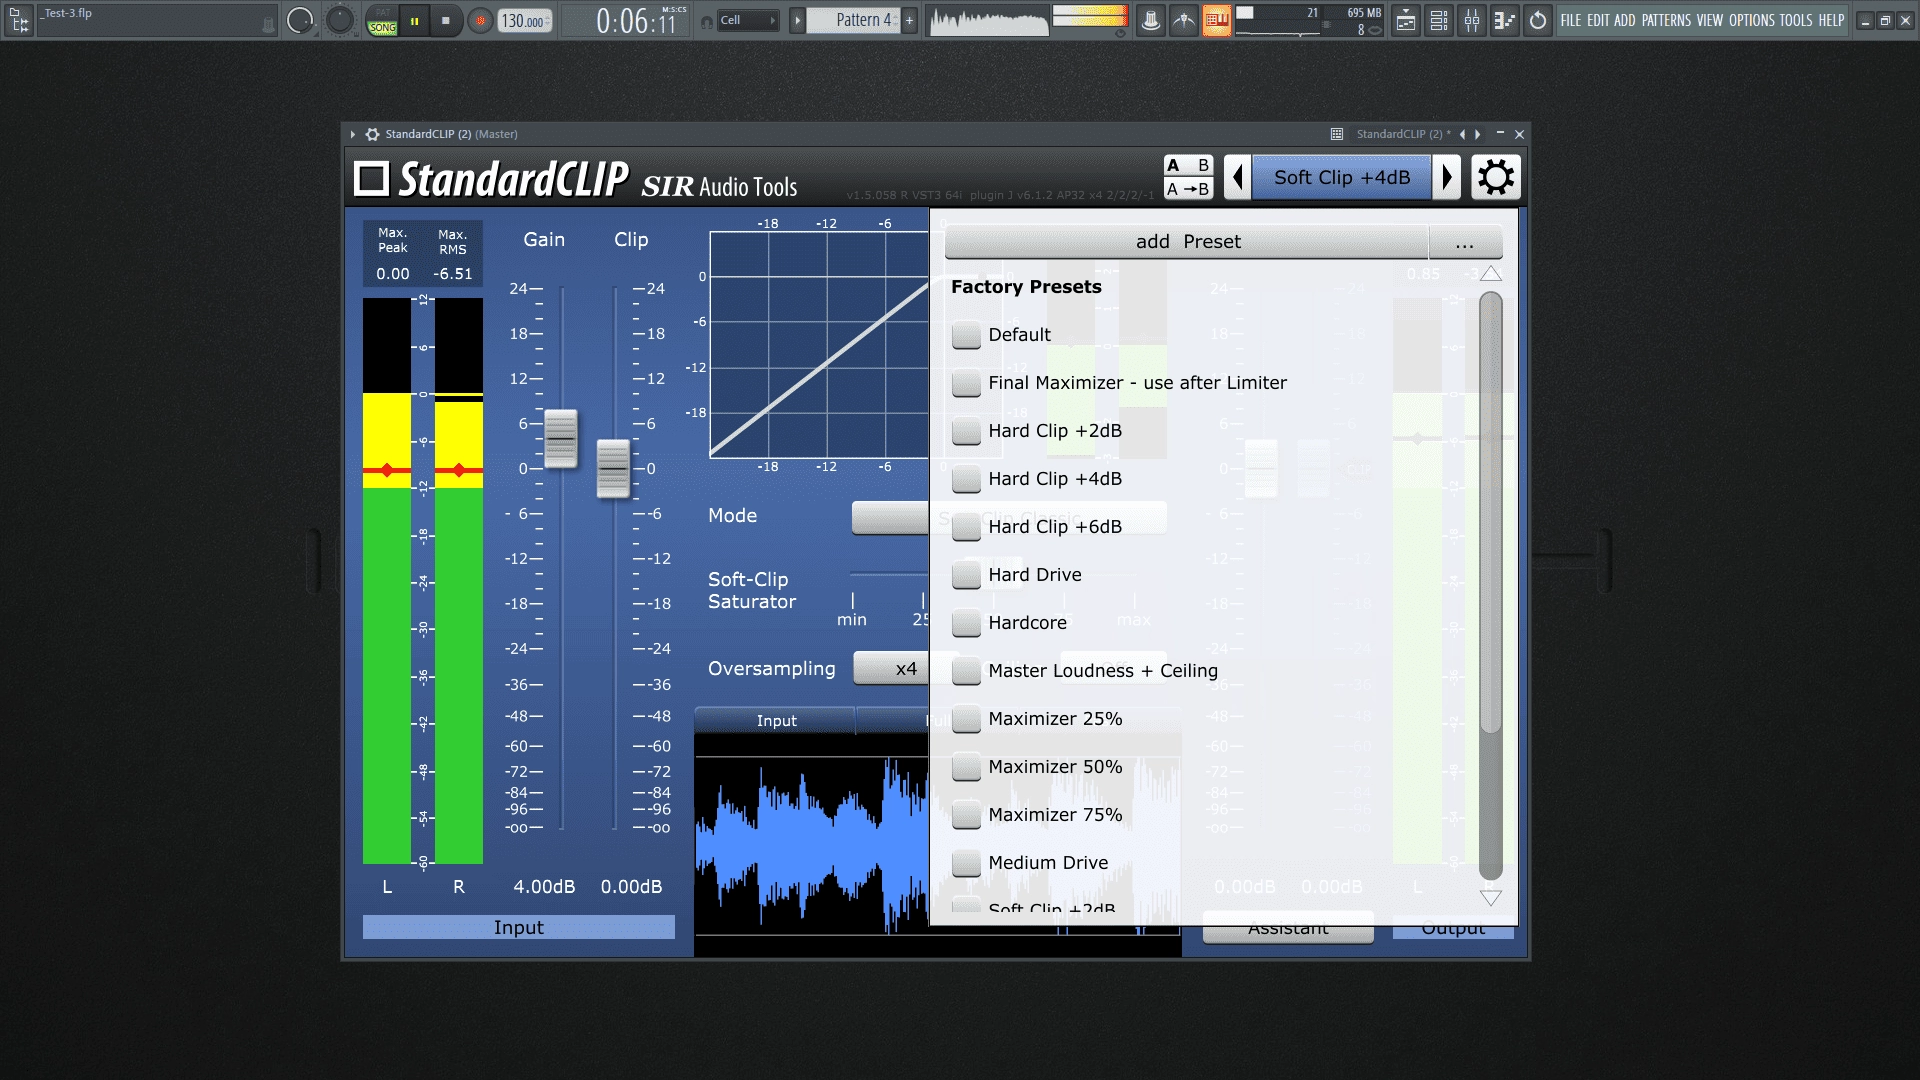Click the 0:06:11 time display
1920x1080 pixels.
pyautogui.click(x=636, y=20)
